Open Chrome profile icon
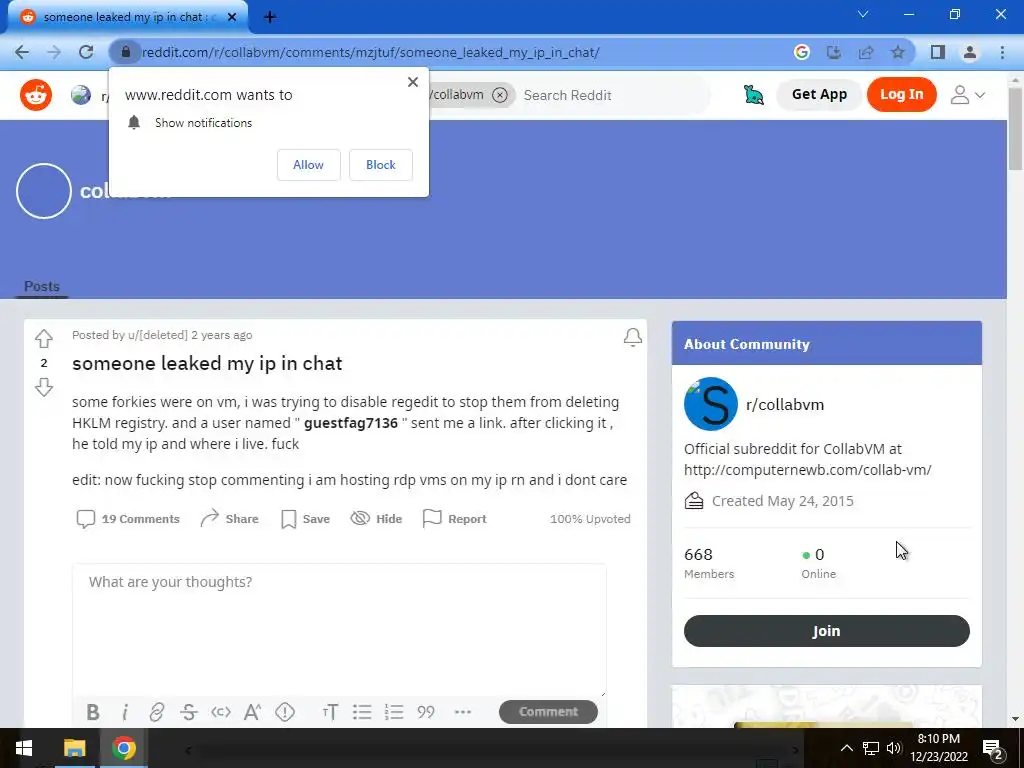Viewport: 1024px width, 768px height. pyautogui.click(x=970, y=52)
